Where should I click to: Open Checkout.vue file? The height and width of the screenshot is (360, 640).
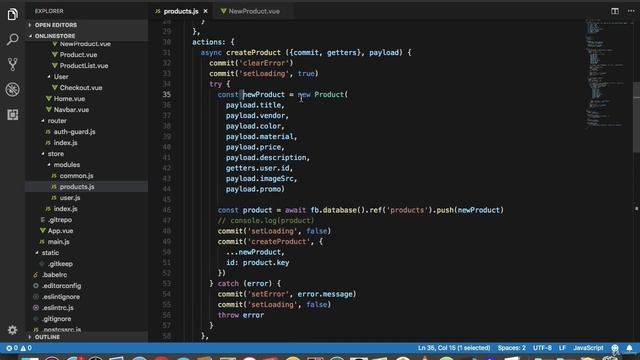pos(81,88)
